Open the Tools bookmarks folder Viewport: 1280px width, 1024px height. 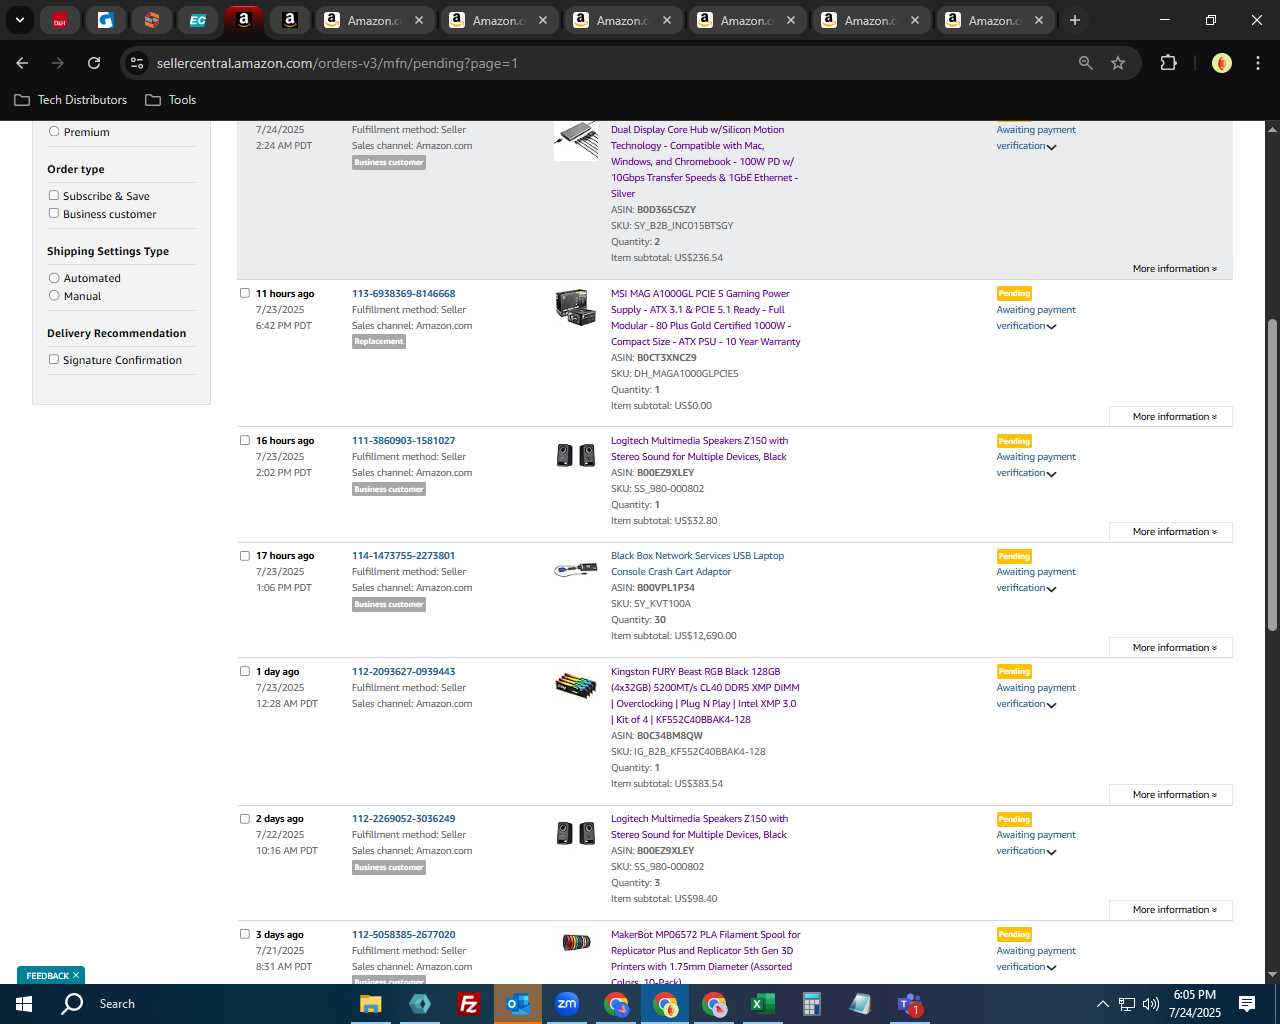coord(171,100)
